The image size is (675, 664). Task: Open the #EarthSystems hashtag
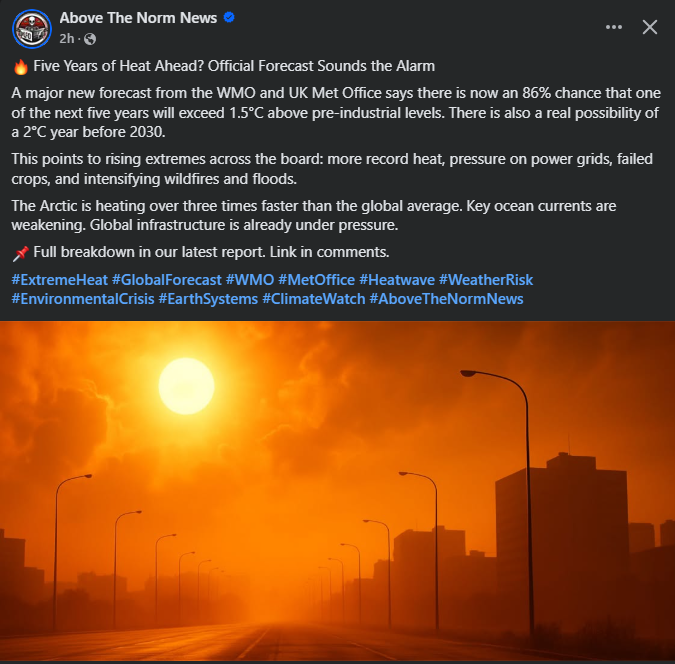[x=208, y=299]
